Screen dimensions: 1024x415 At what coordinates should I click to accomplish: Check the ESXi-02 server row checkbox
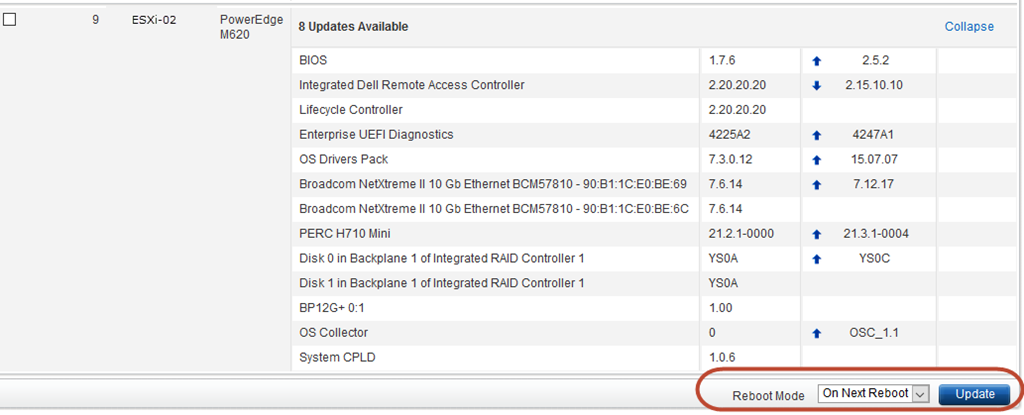click(10, 20)
